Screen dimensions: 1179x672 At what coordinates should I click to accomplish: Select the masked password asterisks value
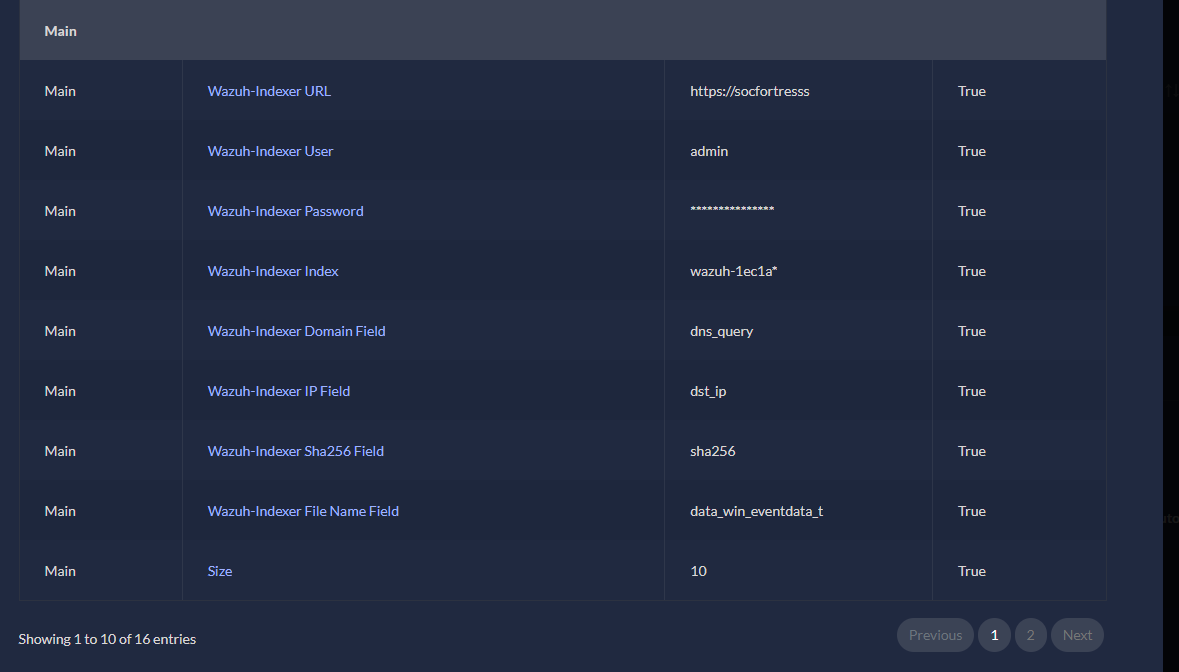click(732, 210)
